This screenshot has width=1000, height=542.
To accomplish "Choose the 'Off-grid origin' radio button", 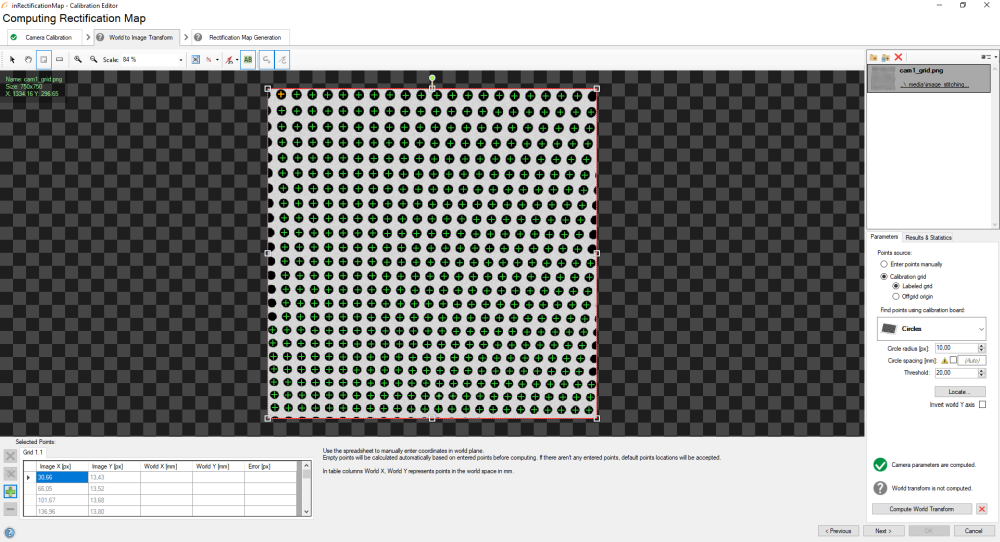I will [x=894, y=296].
